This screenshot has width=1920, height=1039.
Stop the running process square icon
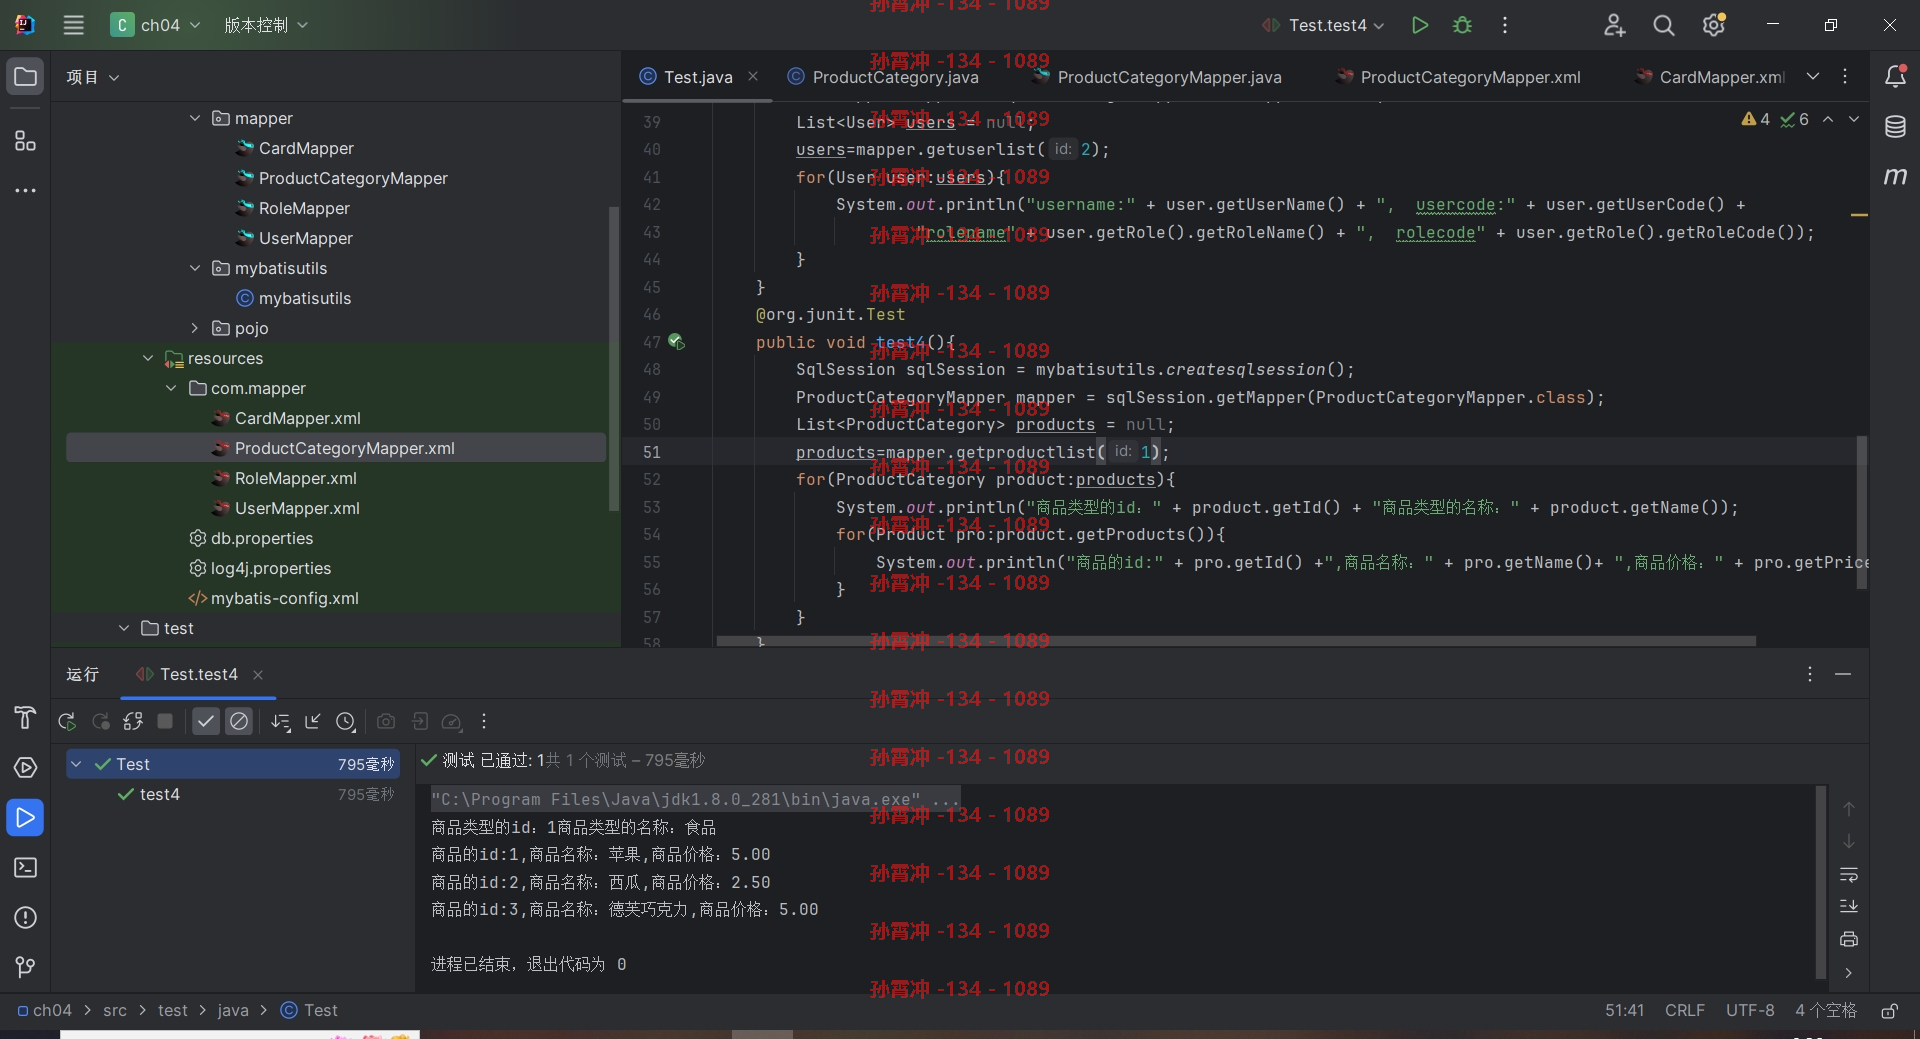tap(165, 721)
